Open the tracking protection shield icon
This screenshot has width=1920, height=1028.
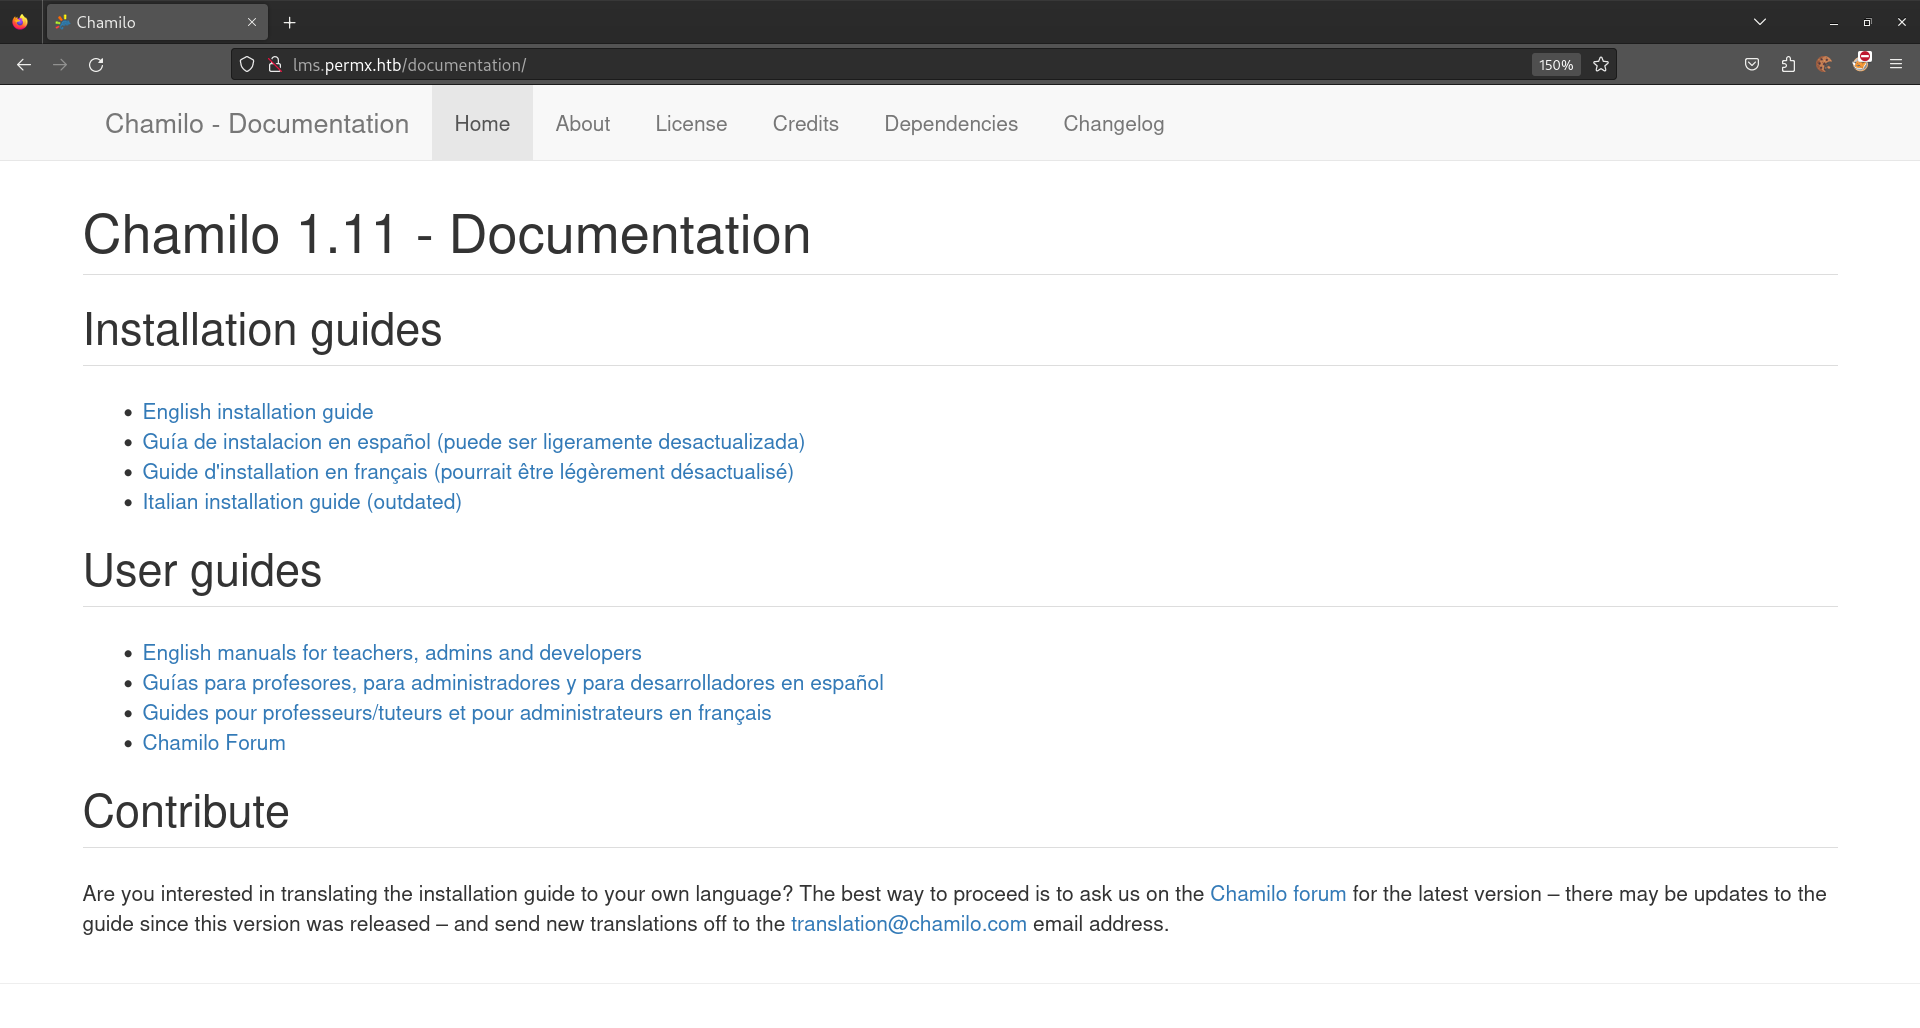pos(247,65)
